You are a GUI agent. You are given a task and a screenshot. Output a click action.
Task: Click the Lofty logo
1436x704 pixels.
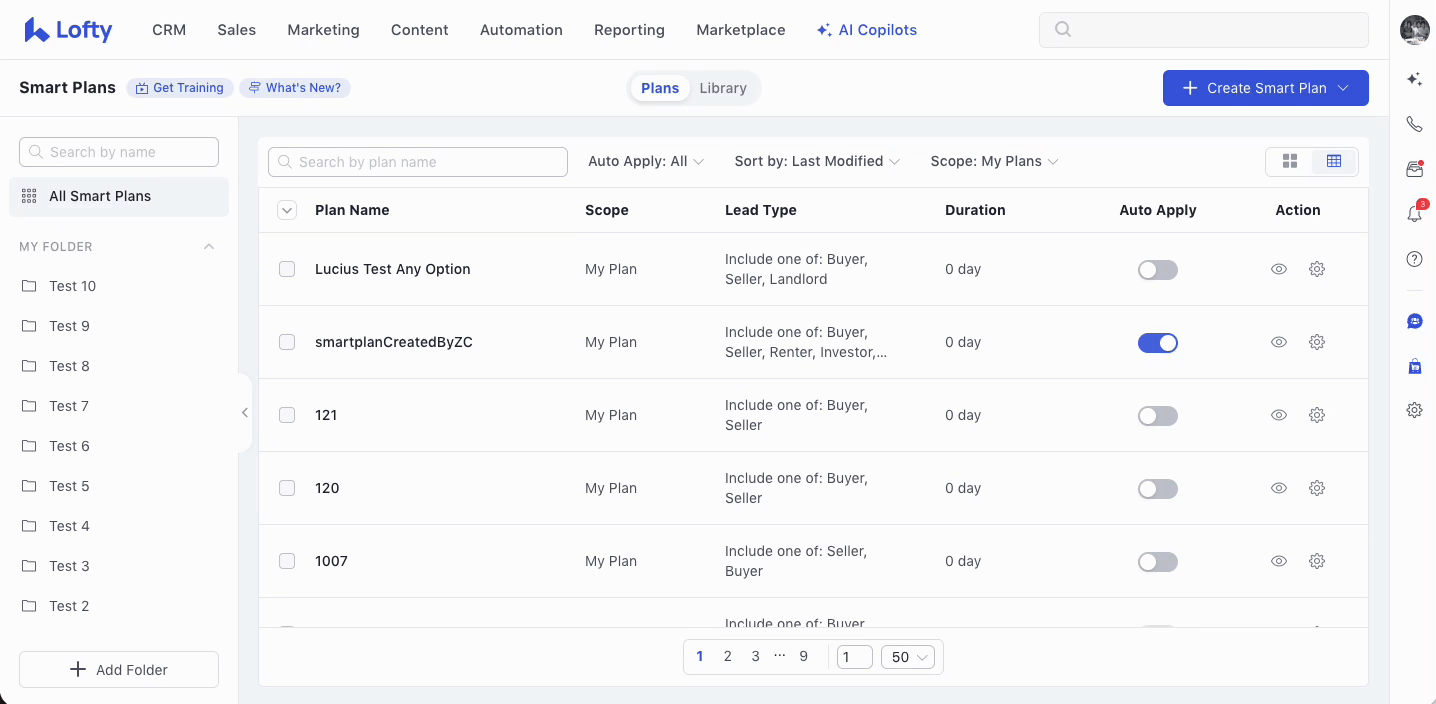click(x=68, y=30)
